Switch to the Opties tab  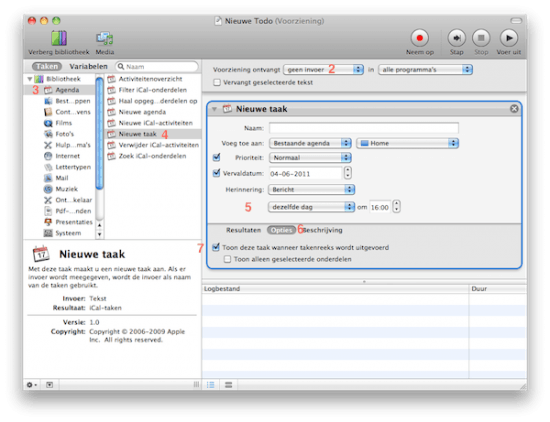coord(281,230)
